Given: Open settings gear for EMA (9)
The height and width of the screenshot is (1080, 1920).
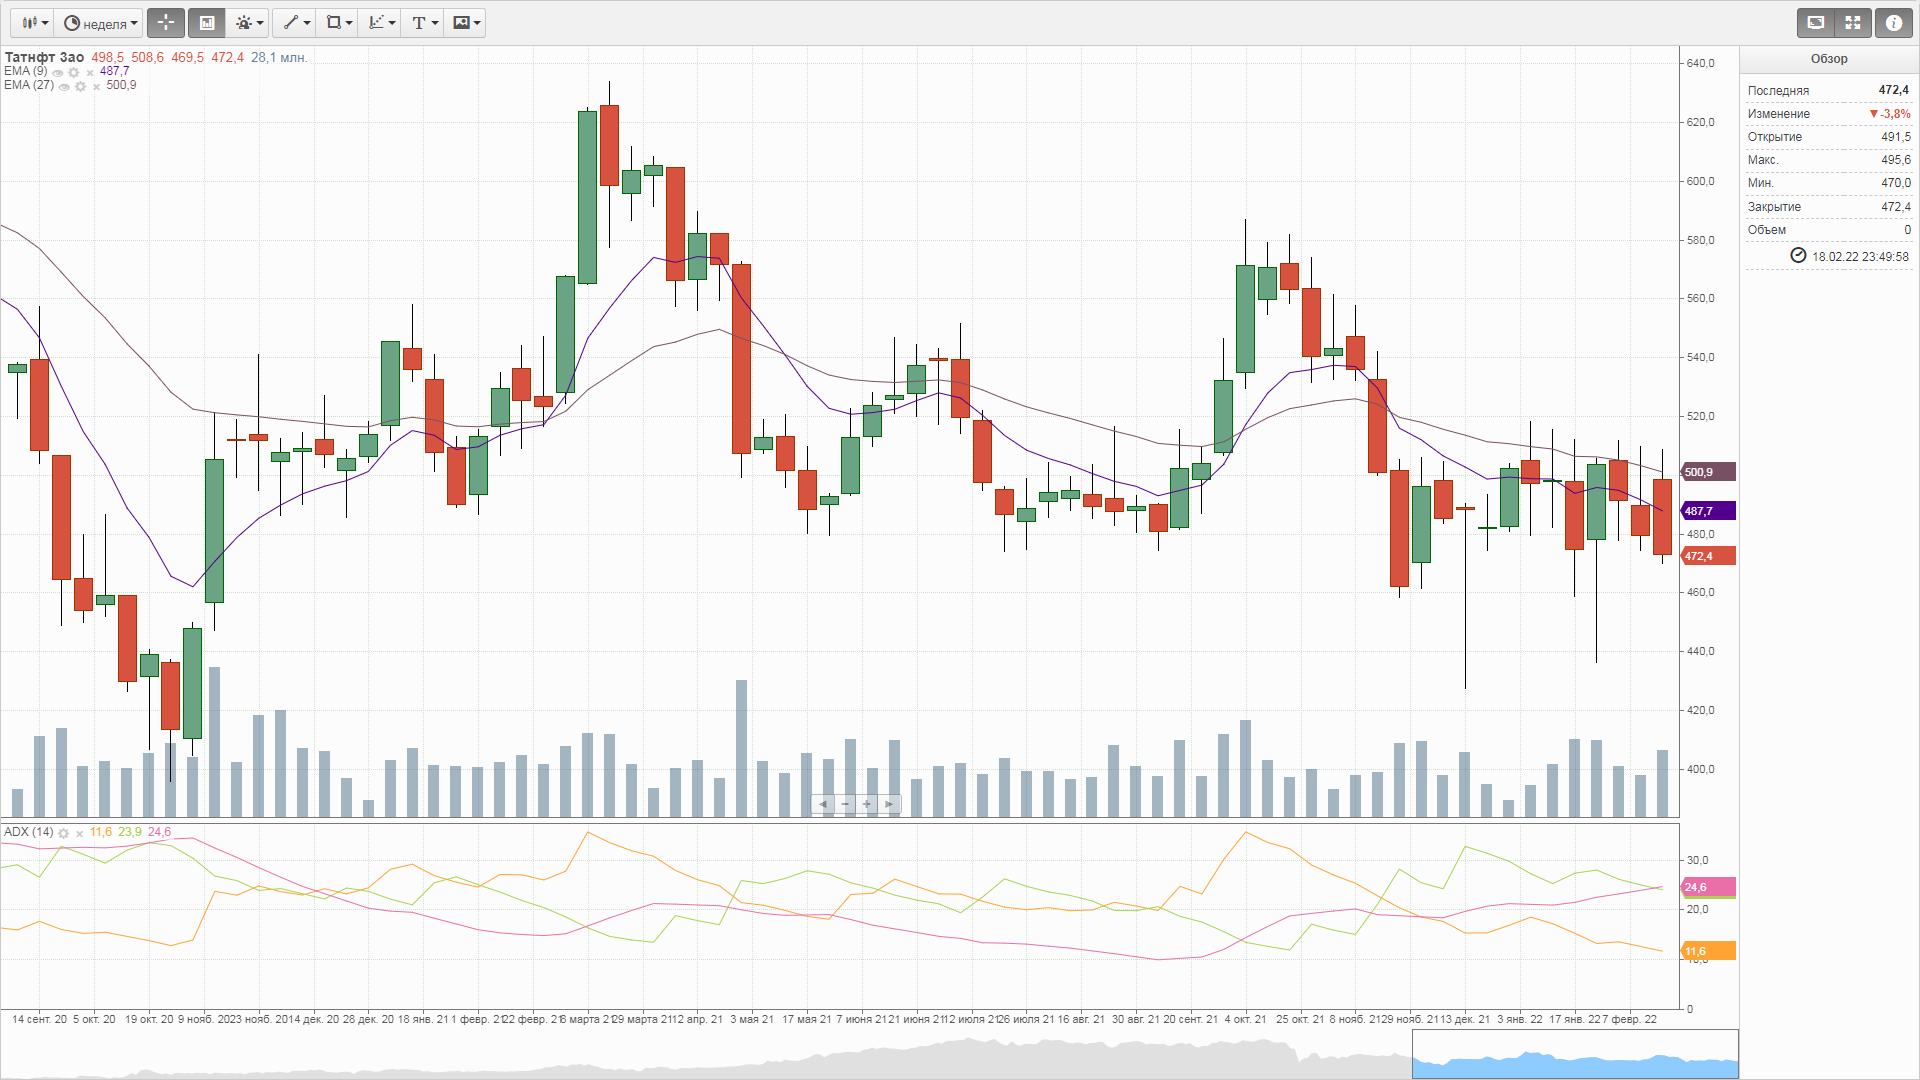Looking at the screenshot, I should pyautogui.click(x=74, y=72).
